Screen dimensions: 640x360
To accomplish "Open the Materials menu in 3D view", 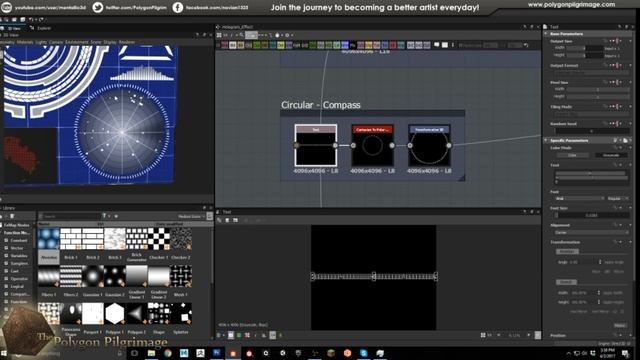I will coord(24,42).
